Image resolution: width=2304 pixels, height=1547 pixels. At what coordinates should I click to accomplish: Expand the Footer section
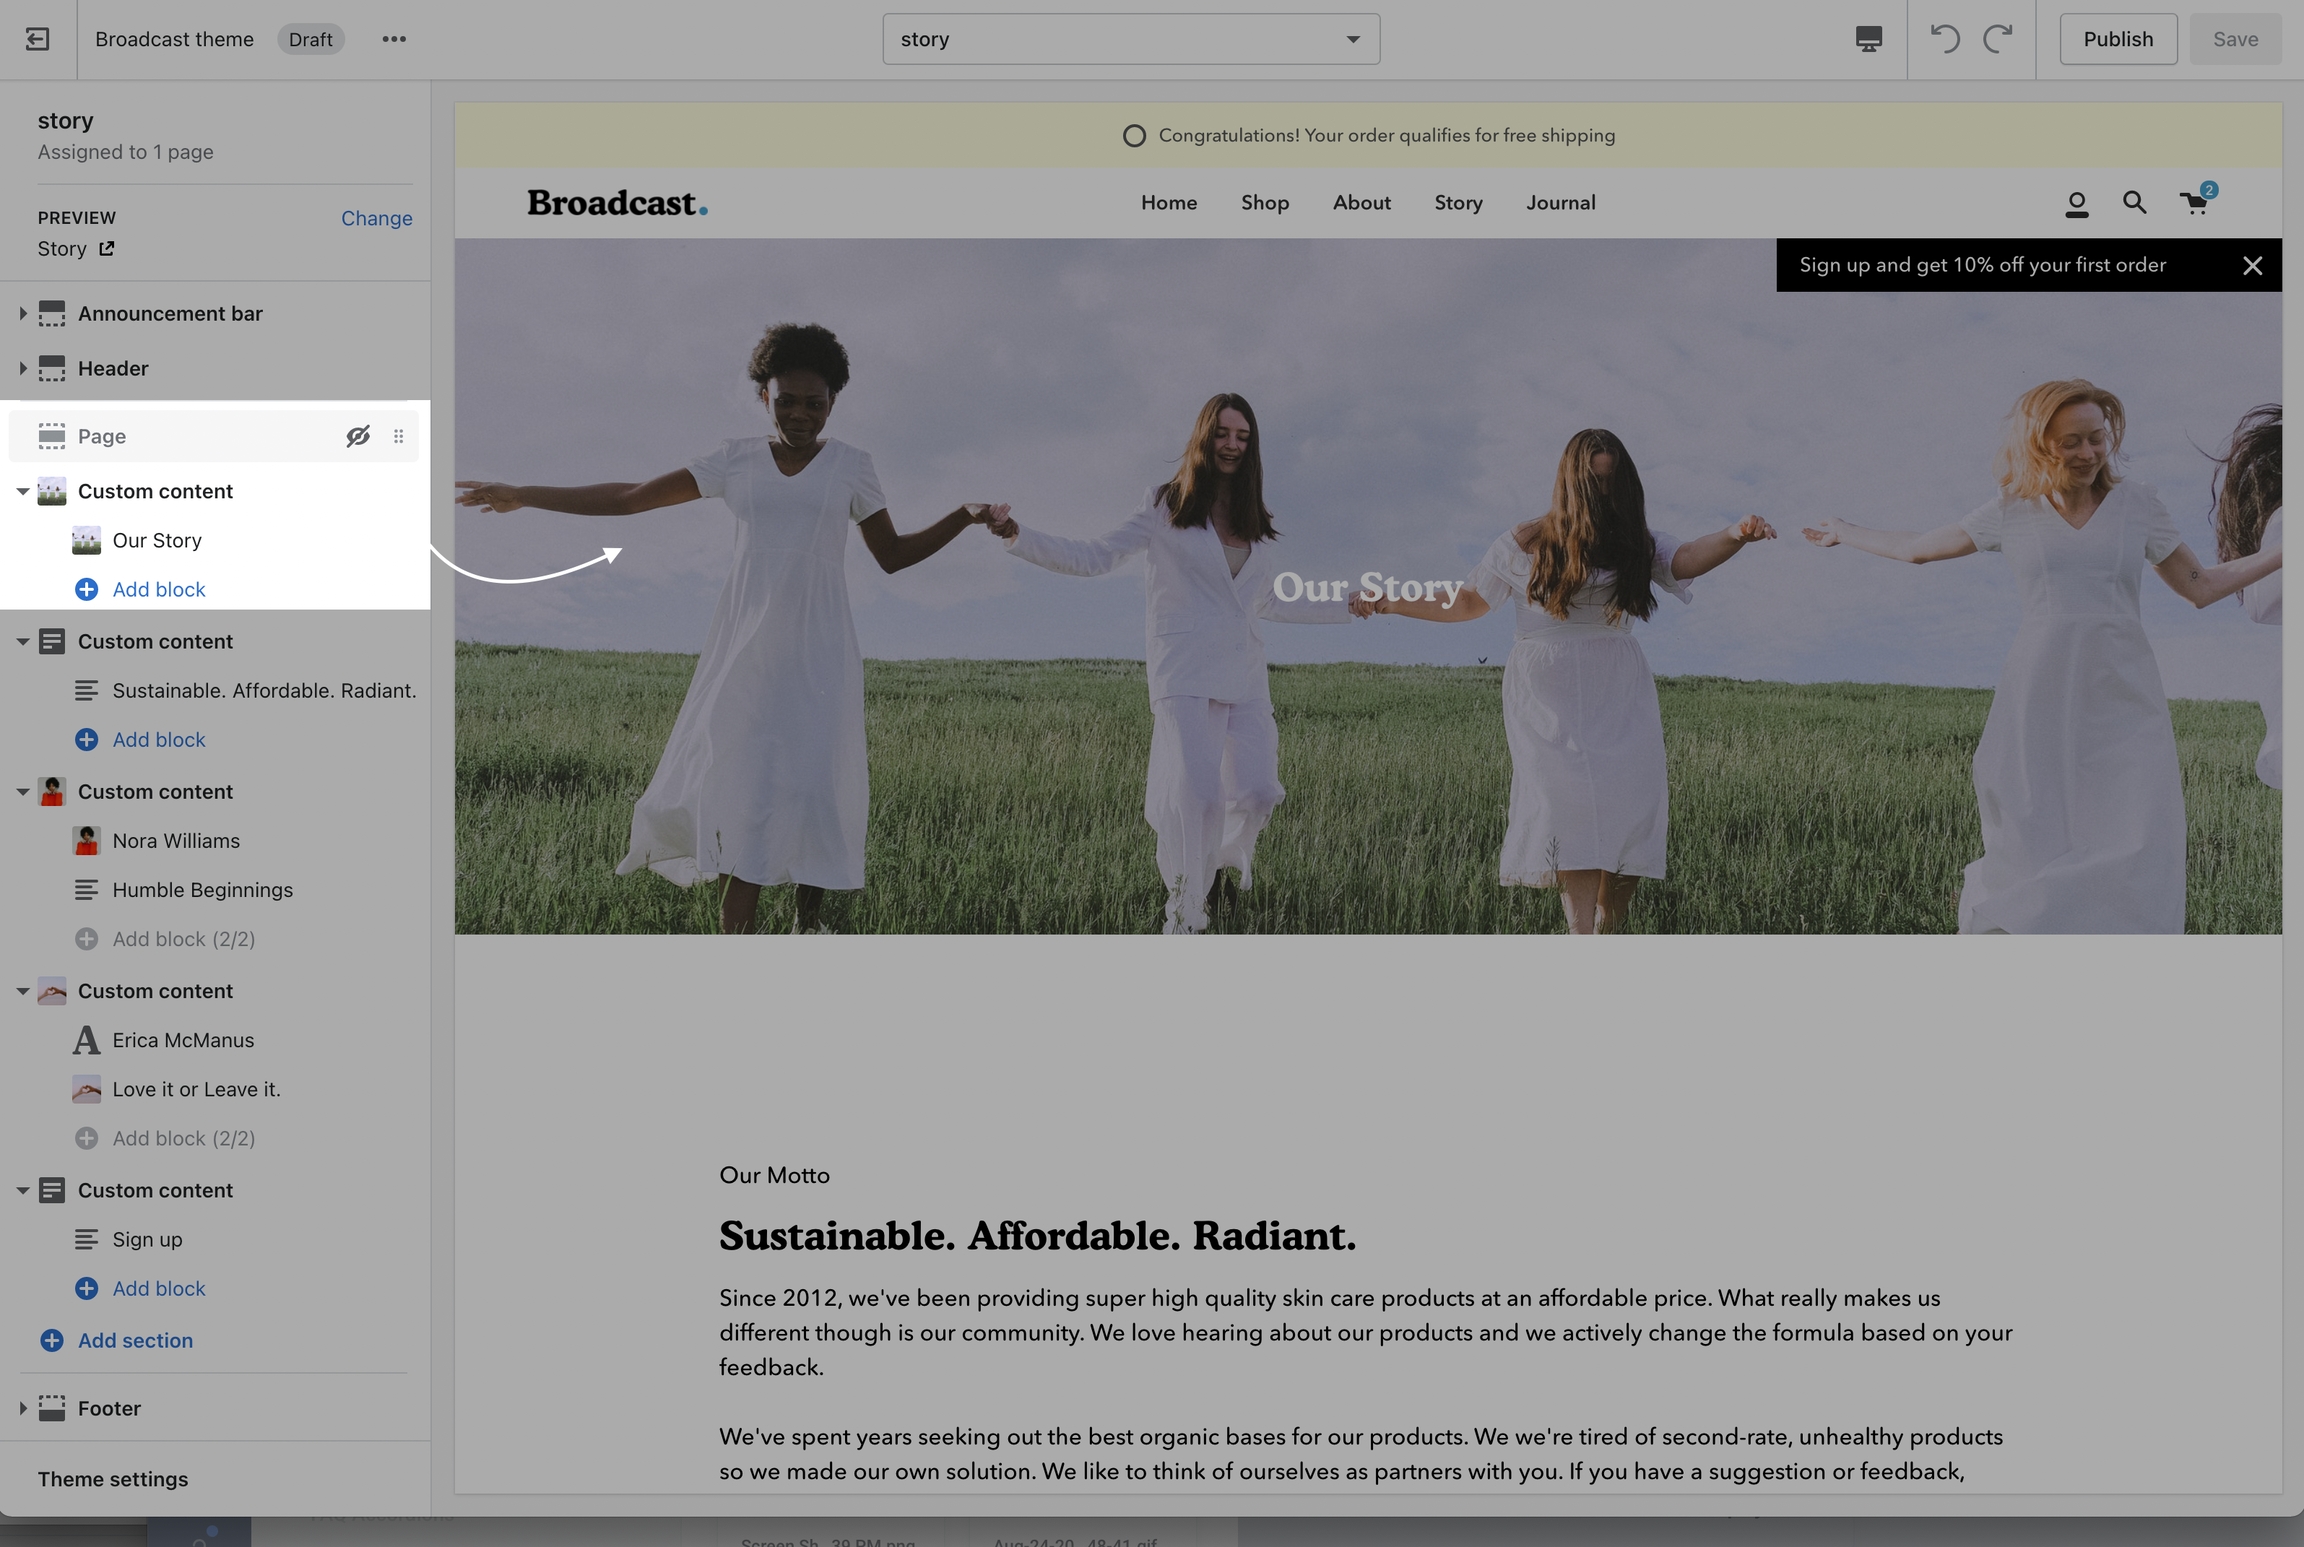[x=22, y=1408]
